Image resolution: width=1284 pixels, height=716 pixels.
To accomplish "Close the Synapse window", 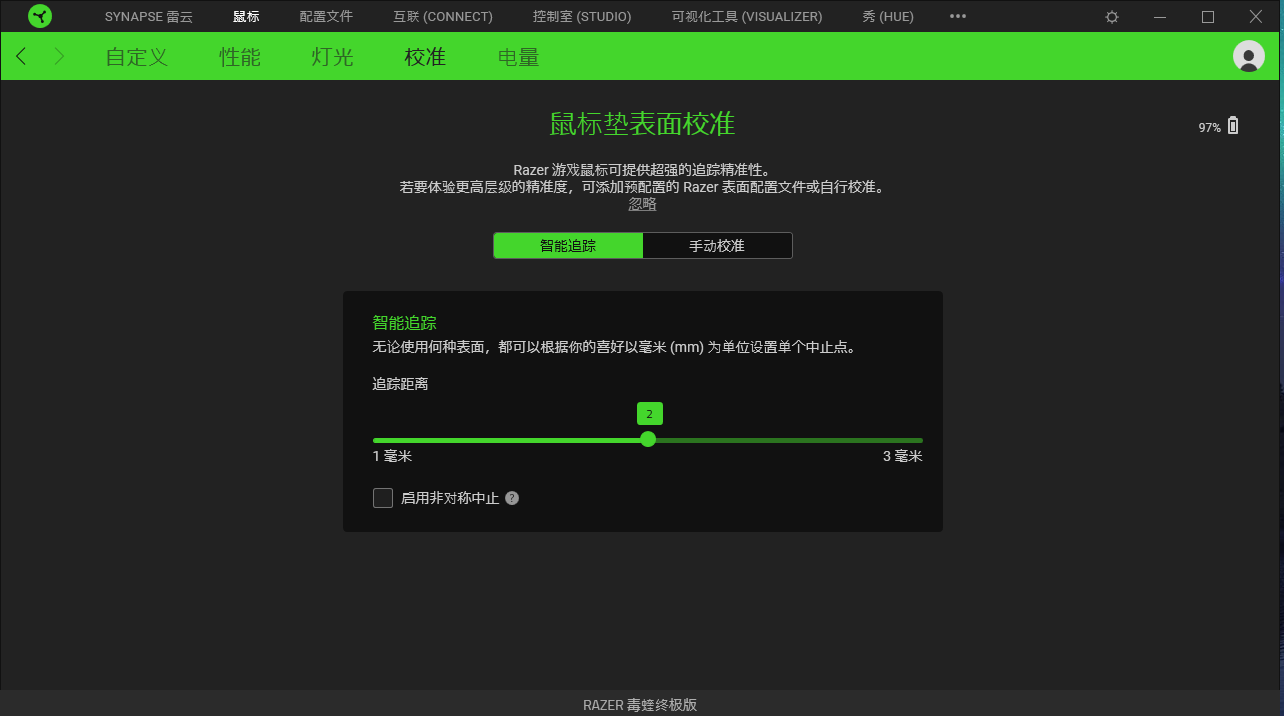I will 1256,17.
